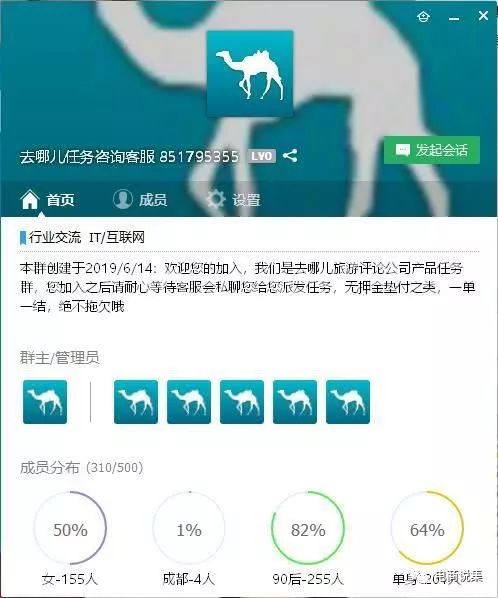Click the 64% singles distribution ring
Image resolution: width=498 pixels, height=598 pixels.
click(427, 528)
